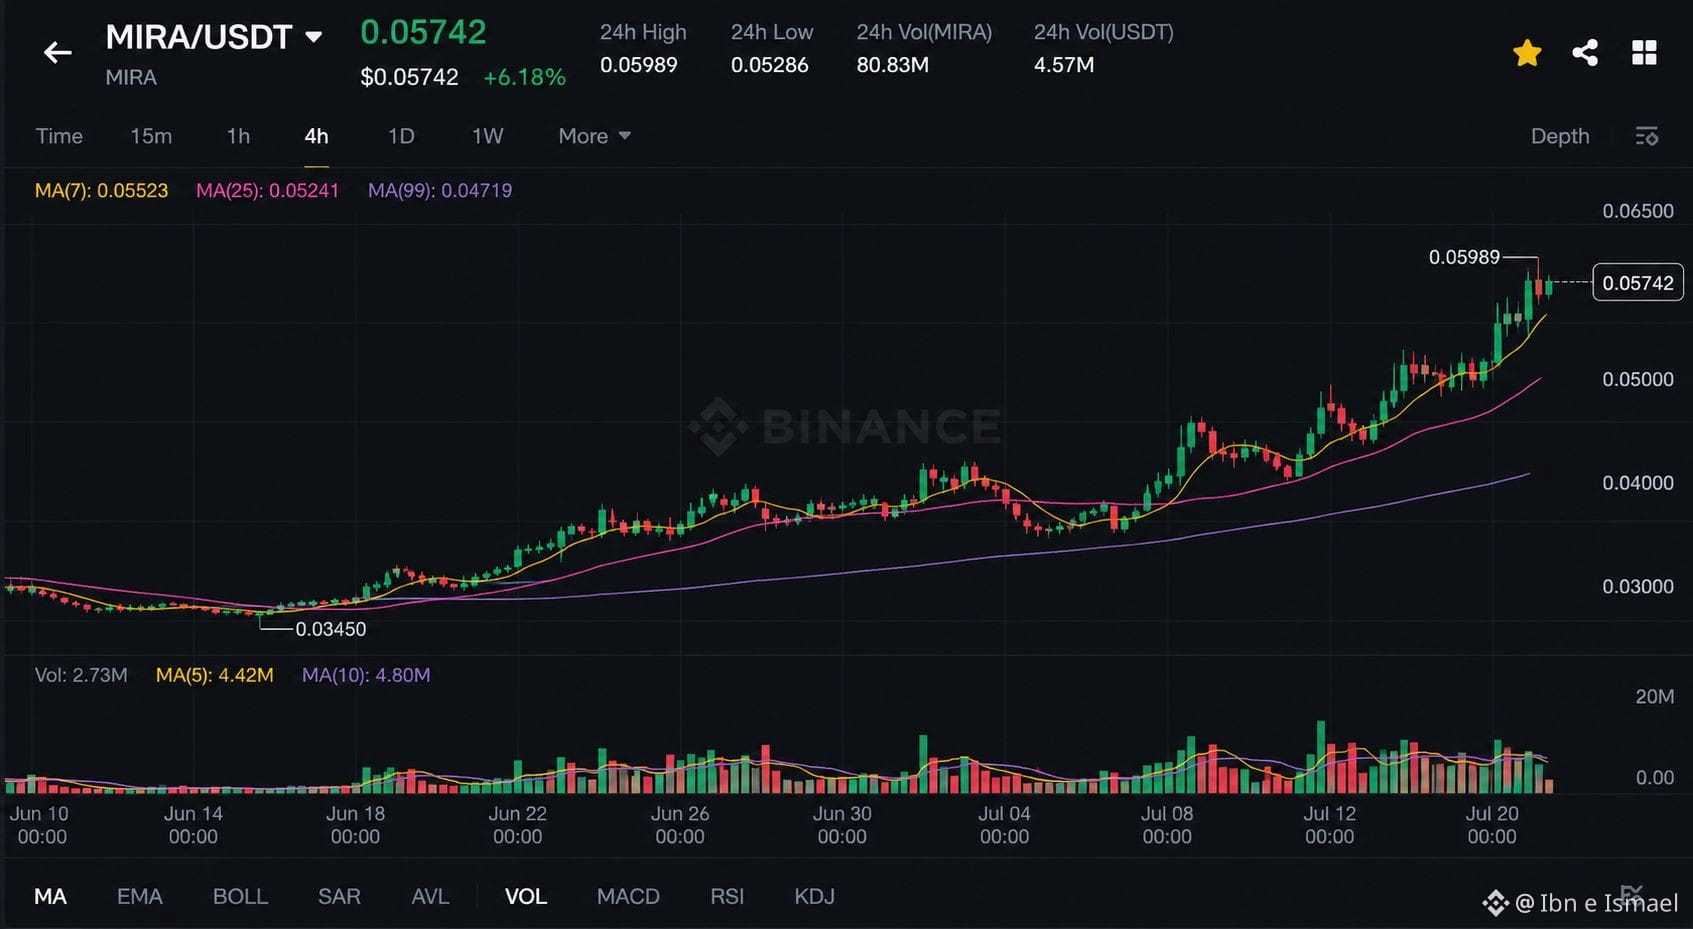
Task: Switch to the 1h interval
Action: 238,136
